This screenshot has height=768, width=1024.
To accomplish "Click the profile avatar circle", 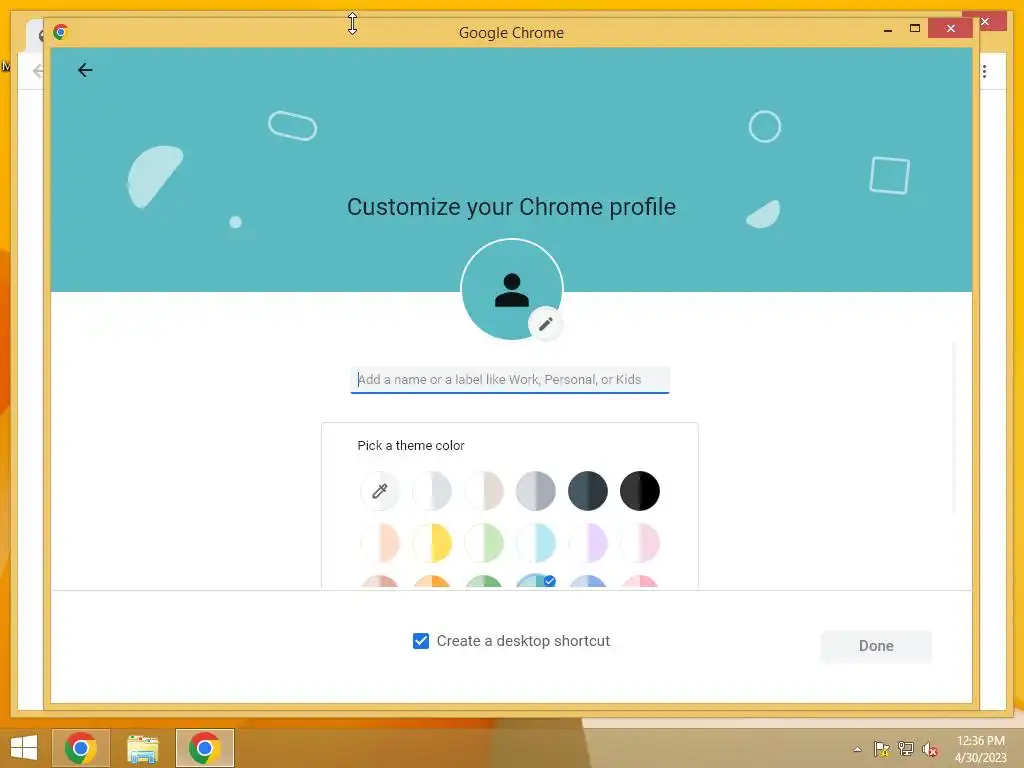I will pyautogui.click(x=511, y=289).
